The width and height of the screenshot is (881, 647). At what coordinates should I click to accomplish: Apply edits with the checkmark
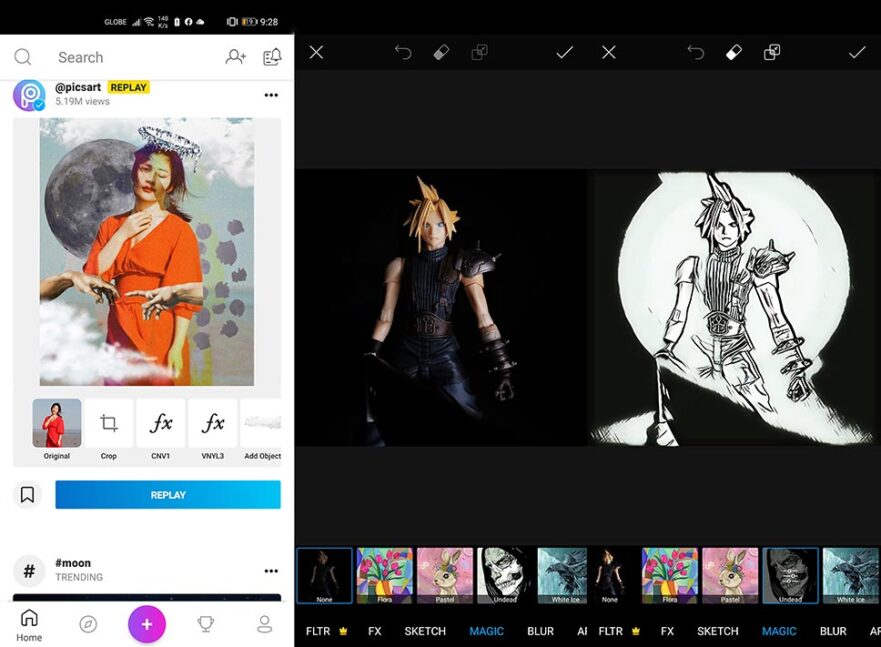564,52
